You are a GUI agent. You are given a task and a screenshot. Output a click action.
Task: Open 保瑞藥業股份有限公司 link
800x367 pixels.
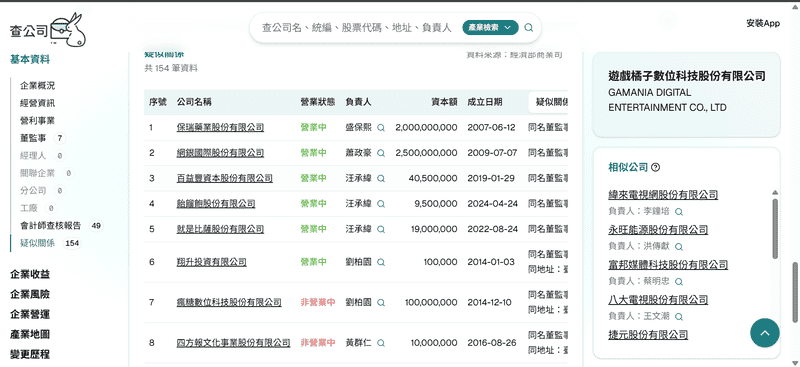click(x=220, y=128)
